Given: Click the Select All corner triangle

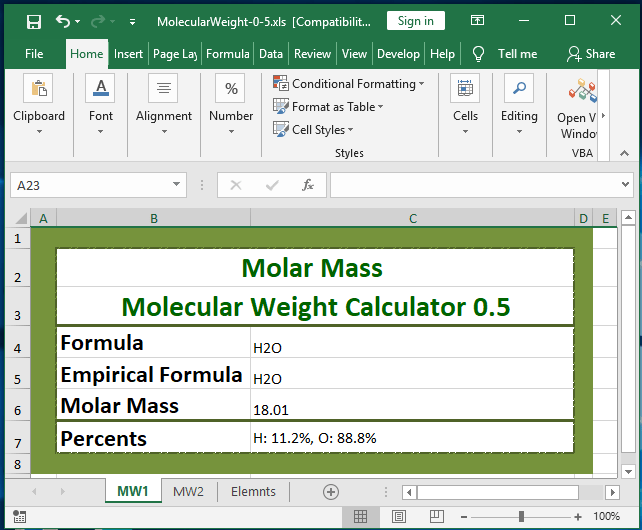Looking at the screenshot, I should tap(20, 218).
